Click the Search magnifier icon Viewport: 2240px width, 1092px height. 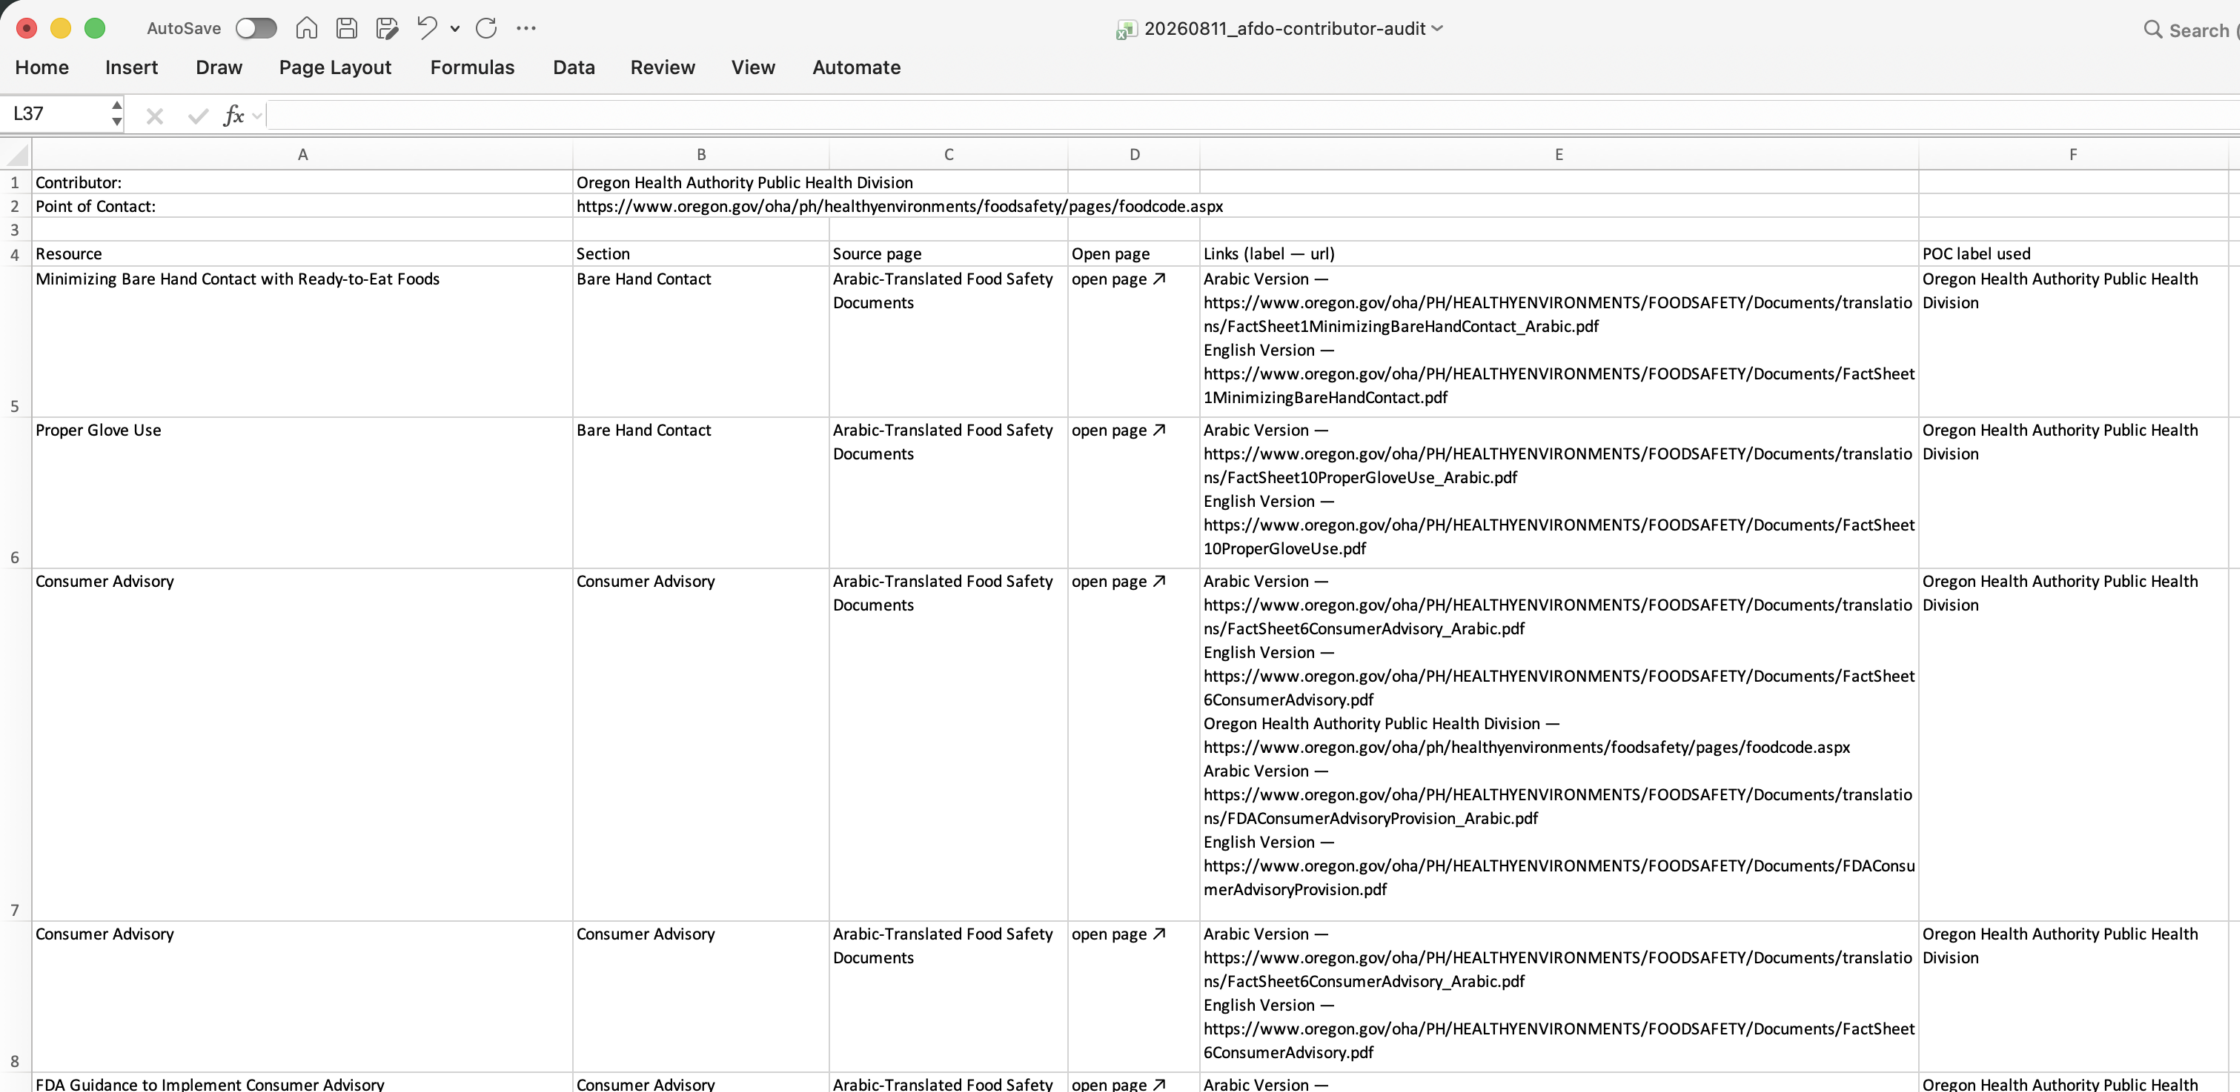coord(2153,29)
